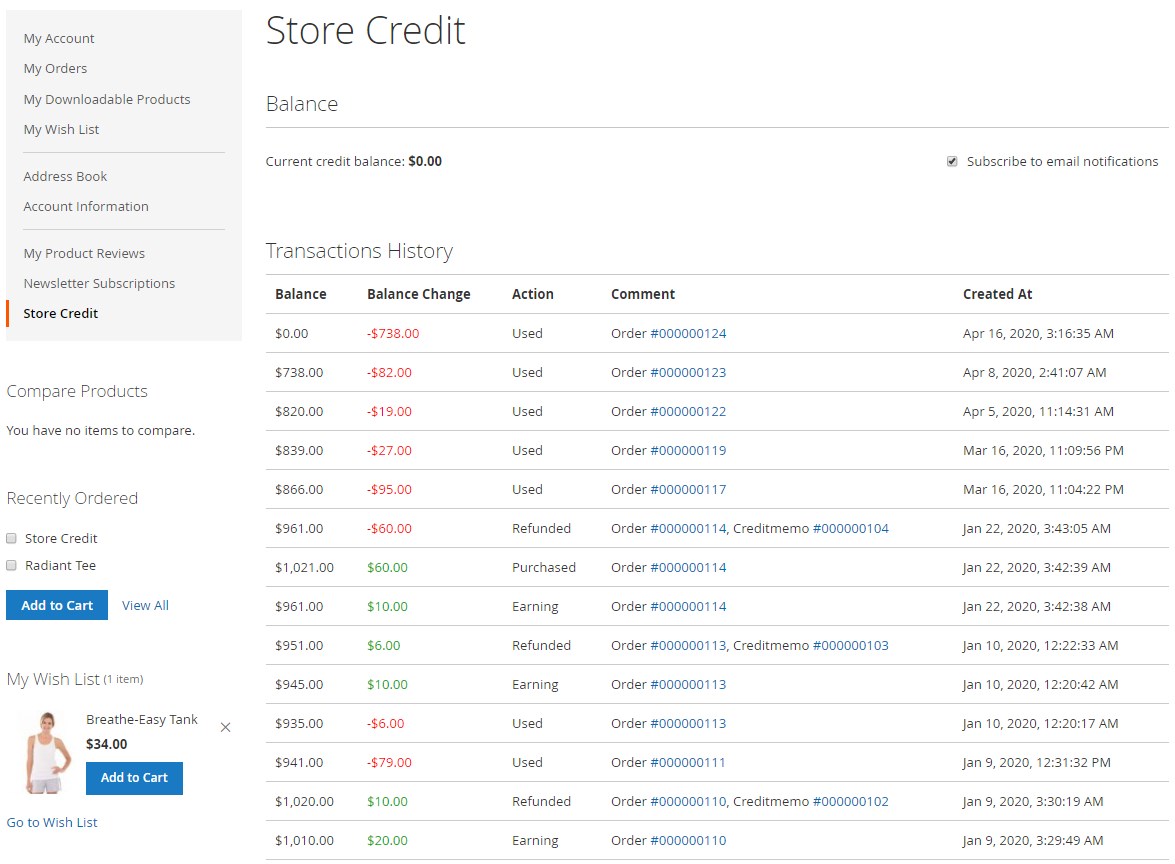Click View All recently ordered link

coord(145,605)
